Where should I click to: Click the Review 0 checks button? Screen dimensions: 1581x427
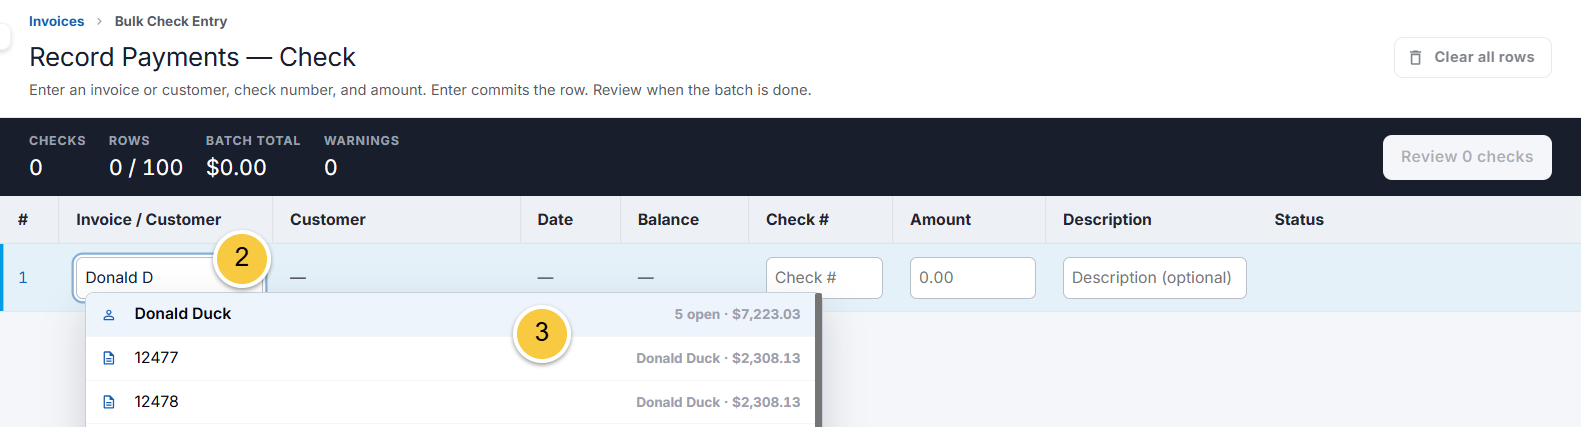click(1467, 157)
